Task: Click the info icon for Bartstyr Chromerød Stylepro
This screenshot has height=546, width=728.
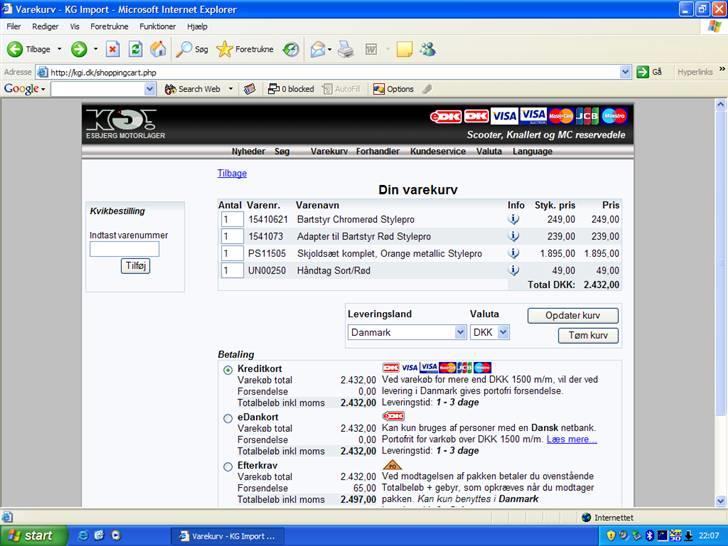Action: [513, 219]
